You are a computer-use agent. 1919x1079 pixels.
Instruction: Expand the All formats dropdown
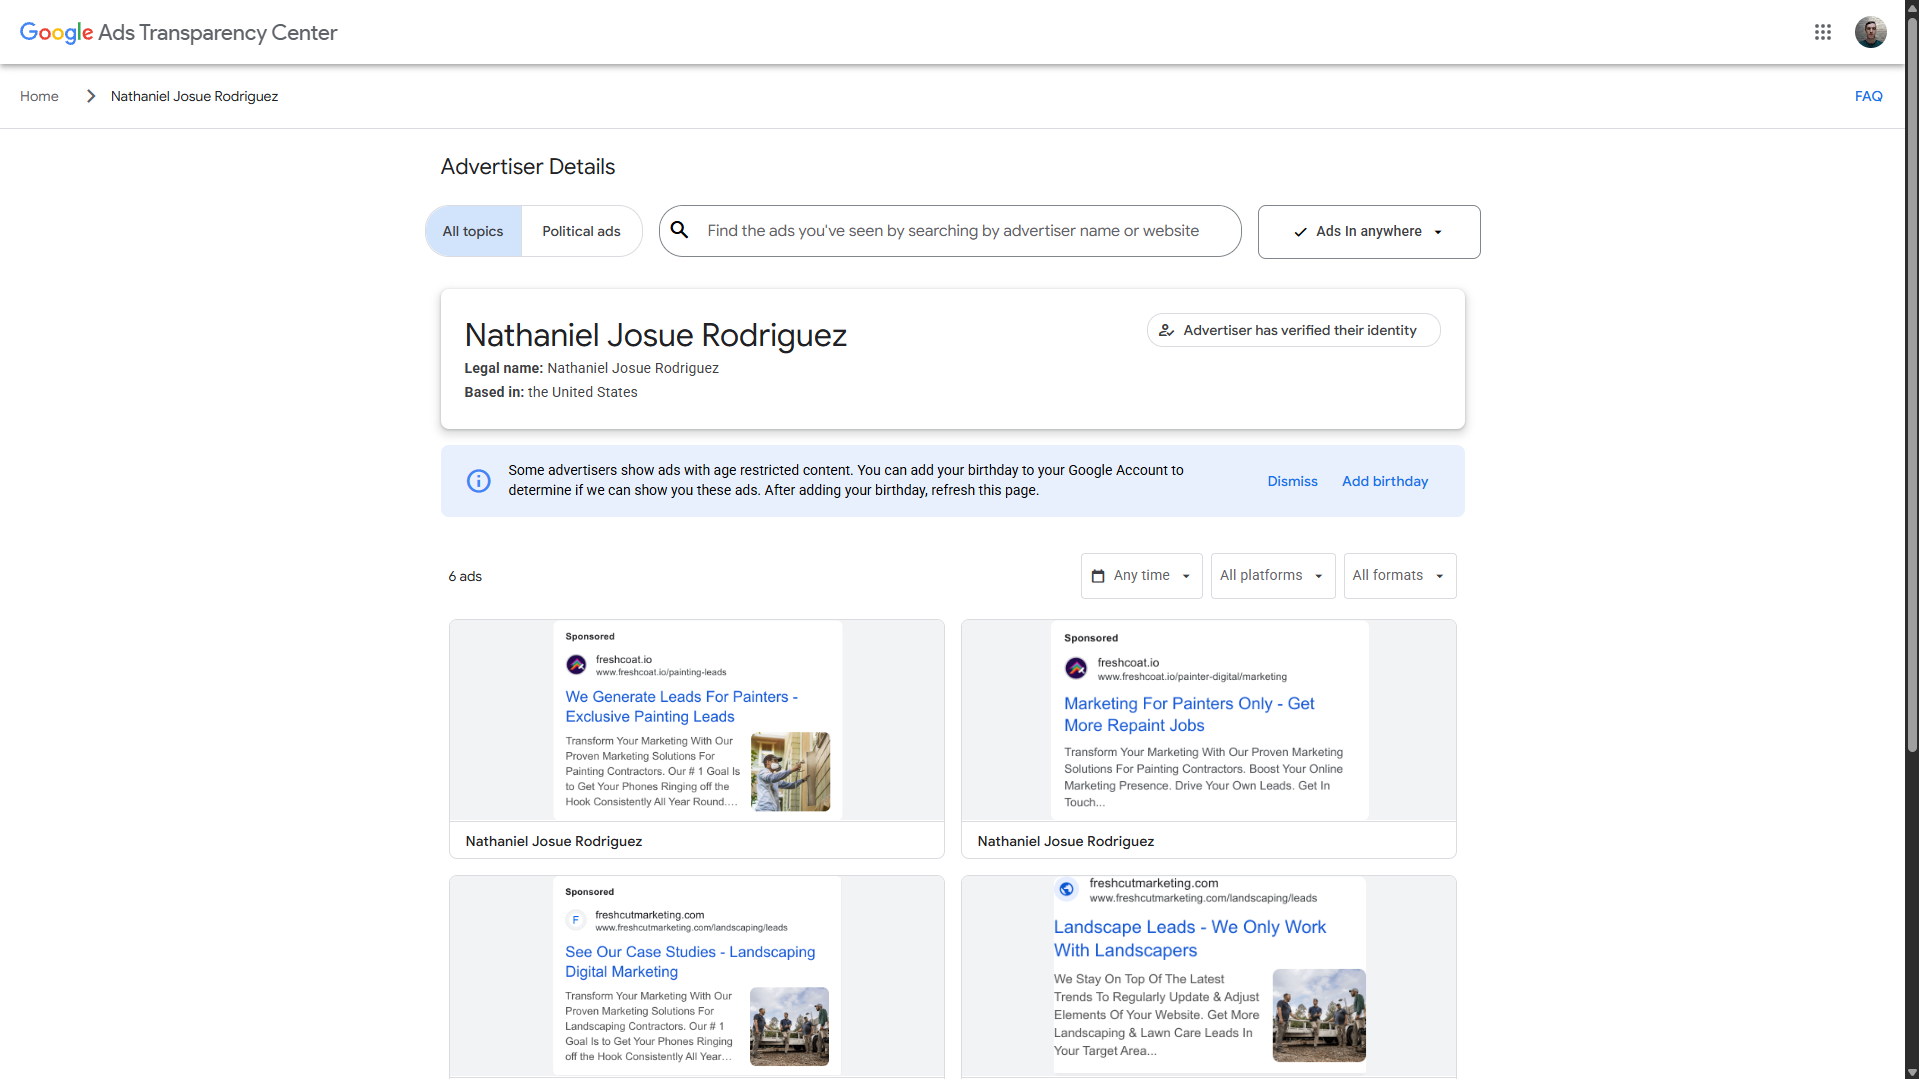click(x=1399, y=576)
